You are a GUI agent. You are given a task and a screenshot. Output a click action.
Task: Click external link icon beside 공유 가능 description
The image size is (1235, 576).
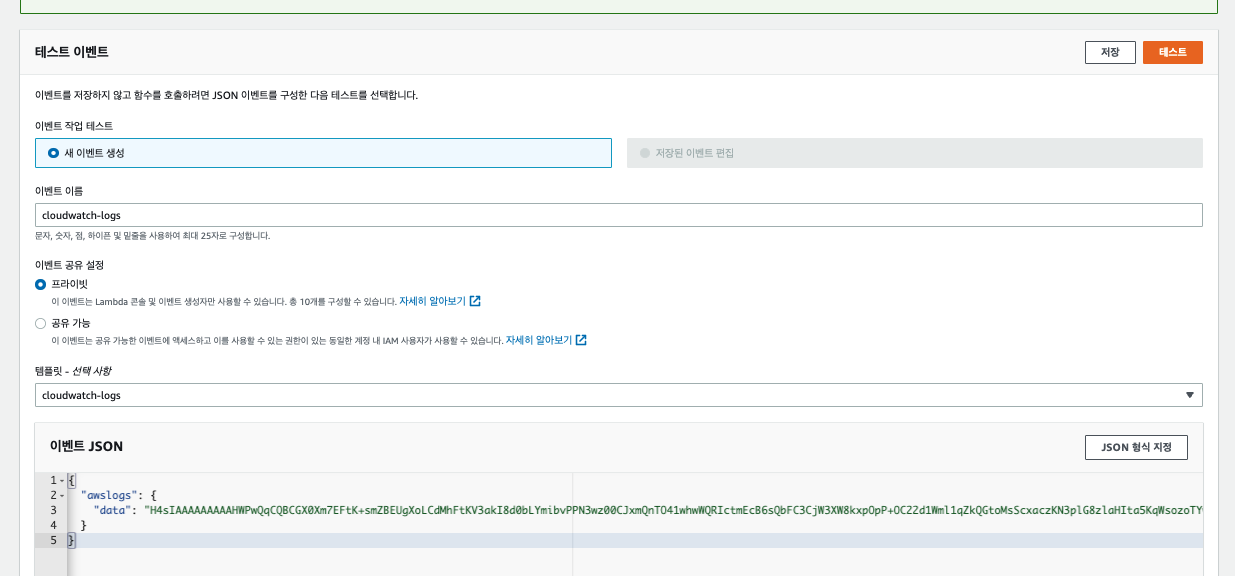581,340
